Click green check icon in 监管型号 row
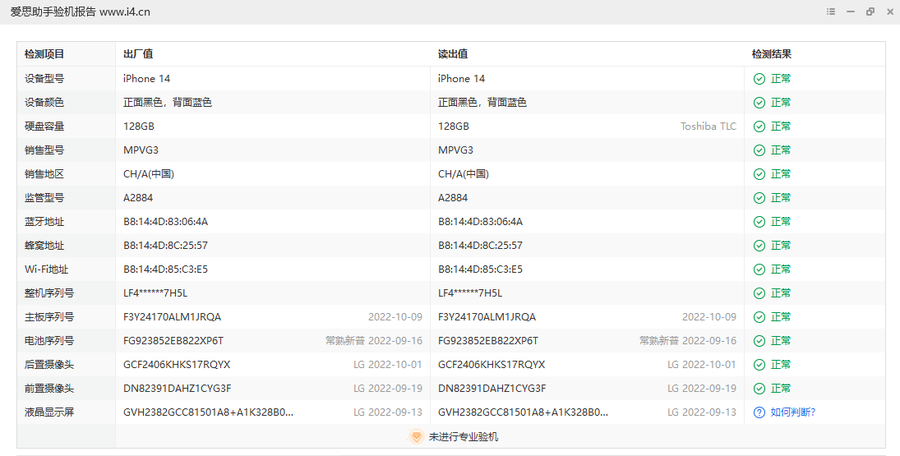 click(x=759, y=198)
